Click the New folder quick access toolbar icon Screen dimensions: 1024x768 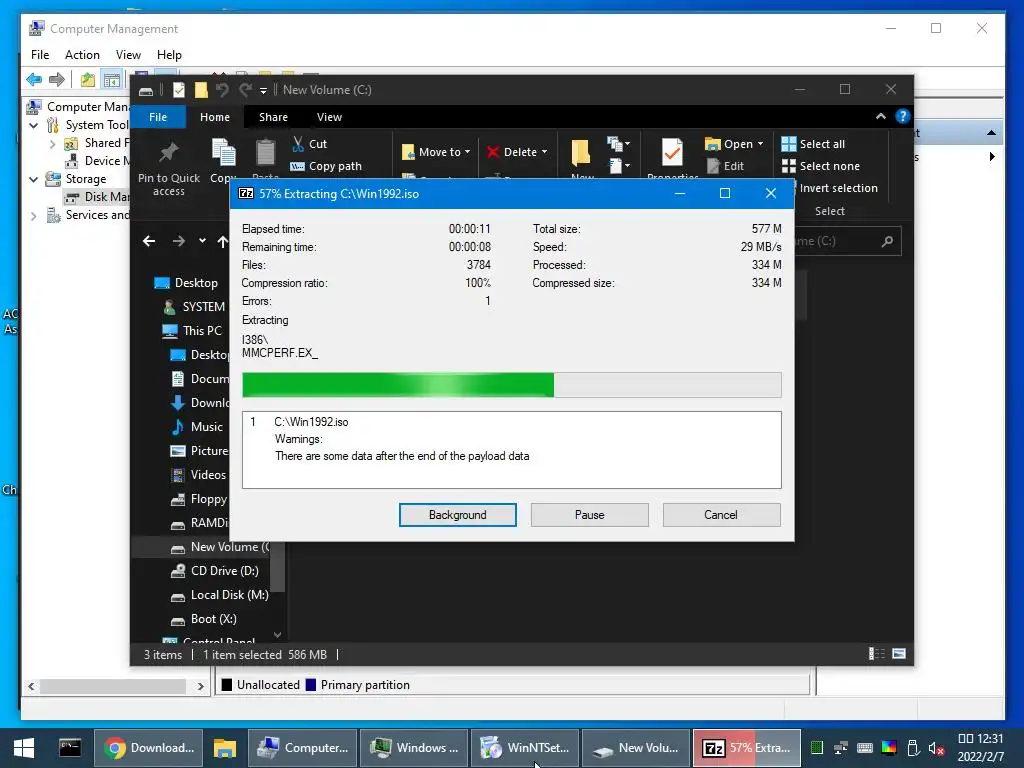point(200,90)
